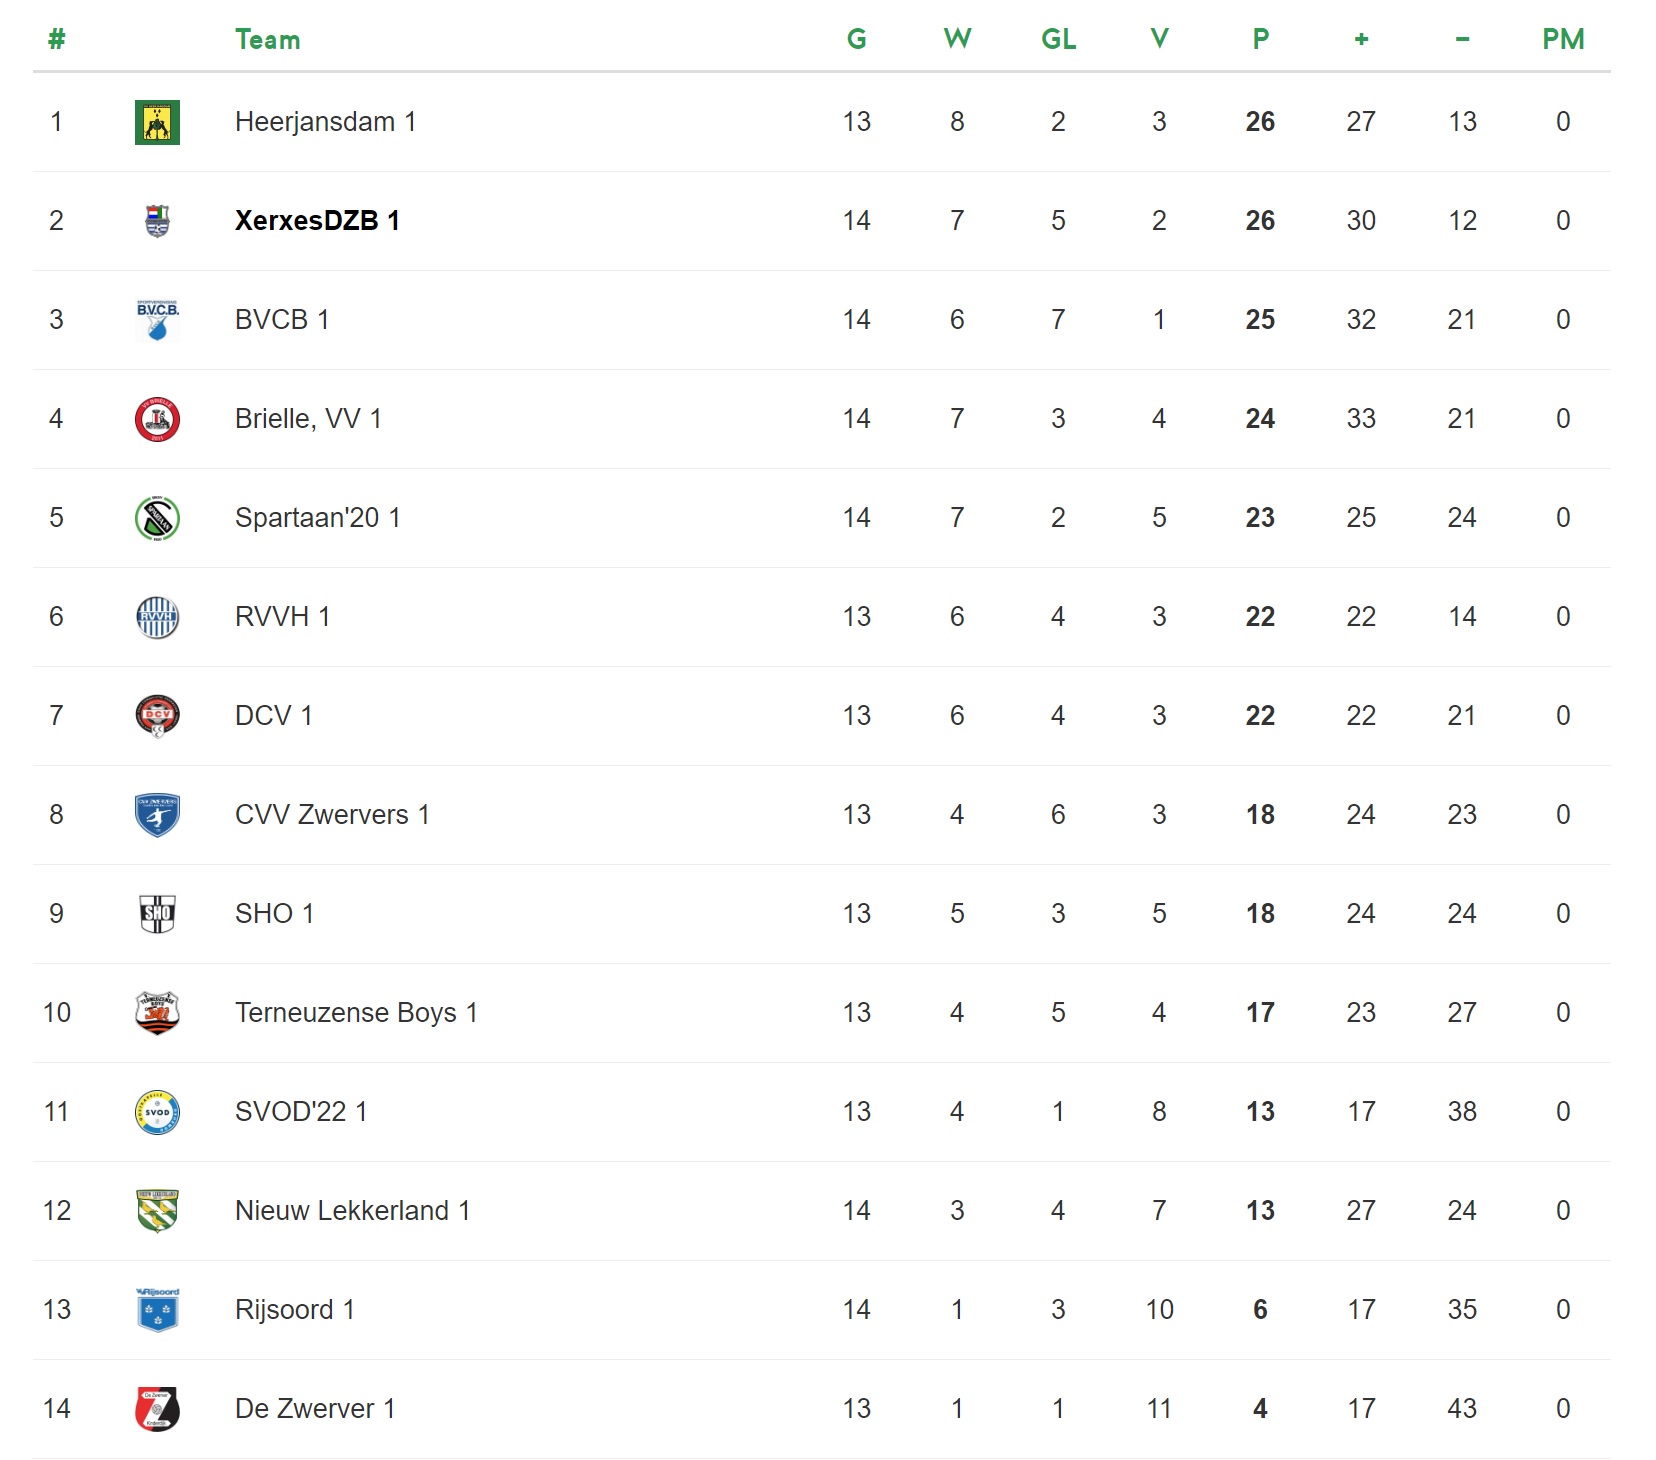Image resolution: width=1656 pixels, height=1460 pixels.
Task: Click the XerxesDZB club crest
Action: 157,221
